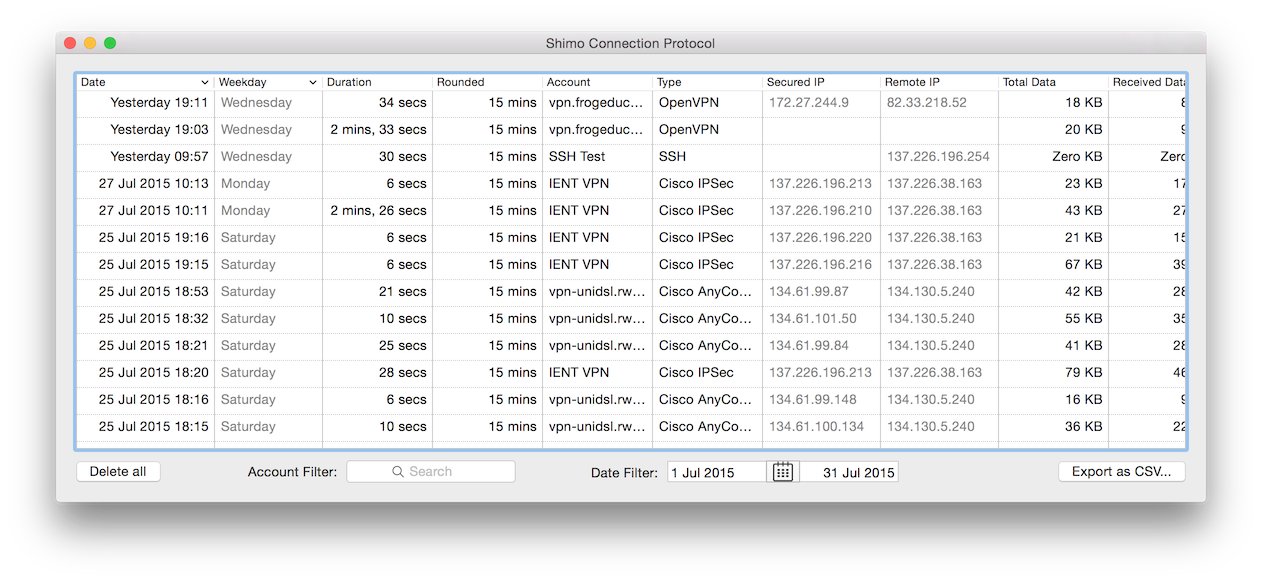Select the 25 Jul 2015 19:16 entry
The width and height of the screenshot is (1262, 582).
point(631,238)
